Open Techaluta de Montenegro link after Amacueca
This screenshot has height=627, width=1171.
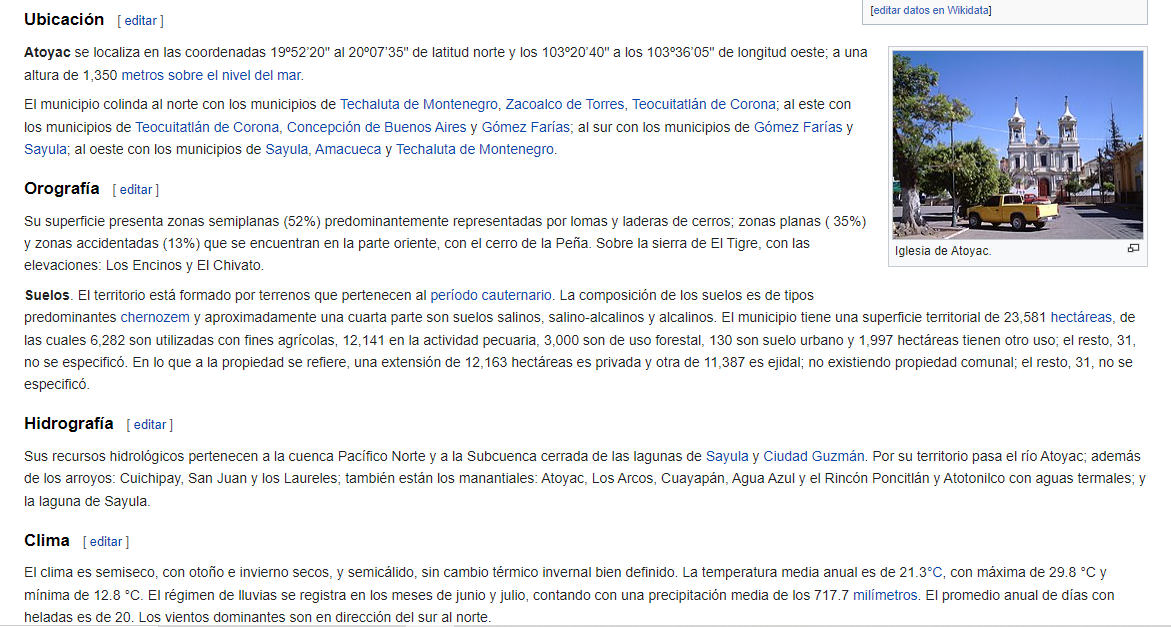[x=475, y=149]
